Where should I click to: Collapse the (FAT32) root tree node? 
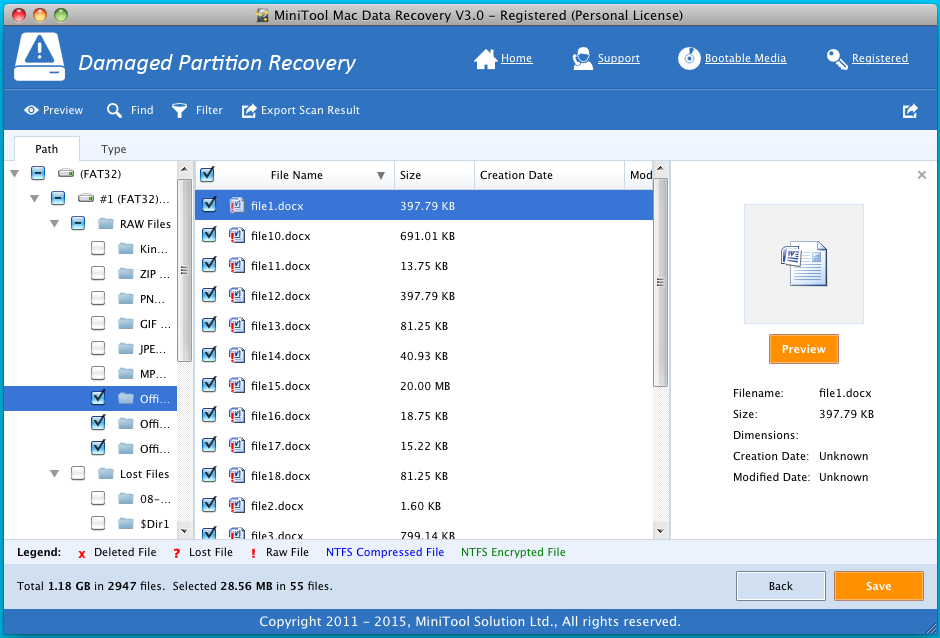[15, 174]
